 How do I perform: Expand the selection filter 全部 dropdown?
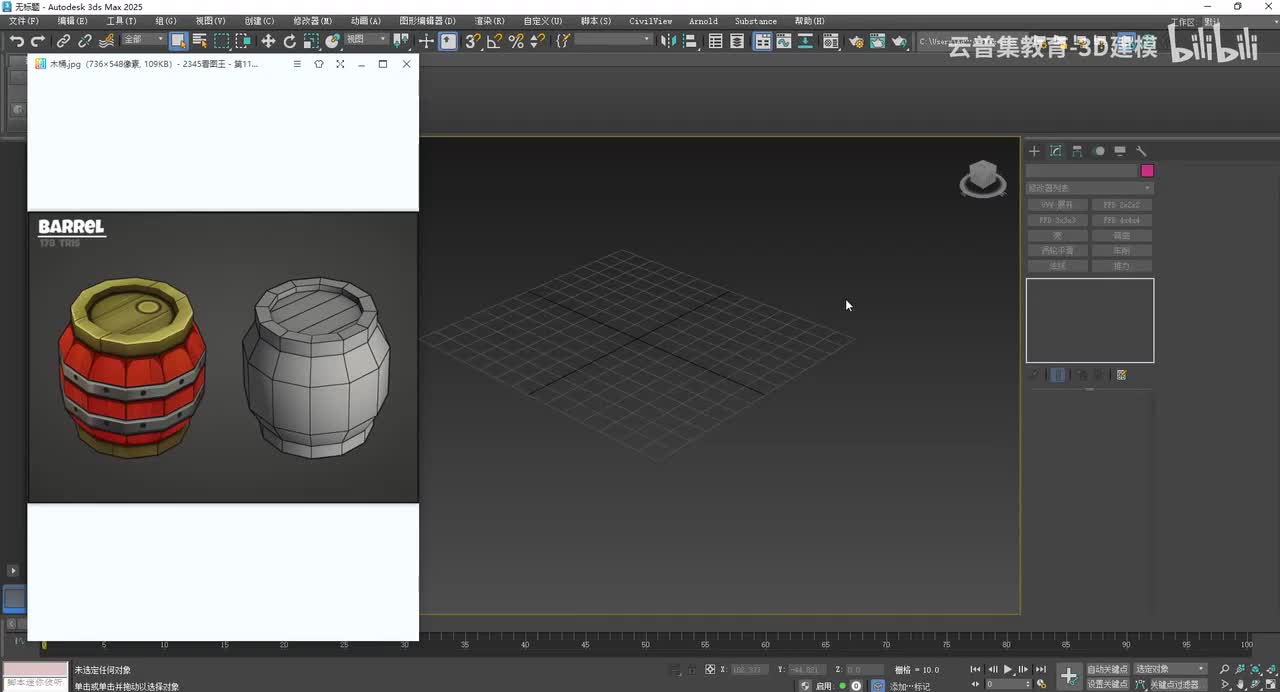[145, 40]
